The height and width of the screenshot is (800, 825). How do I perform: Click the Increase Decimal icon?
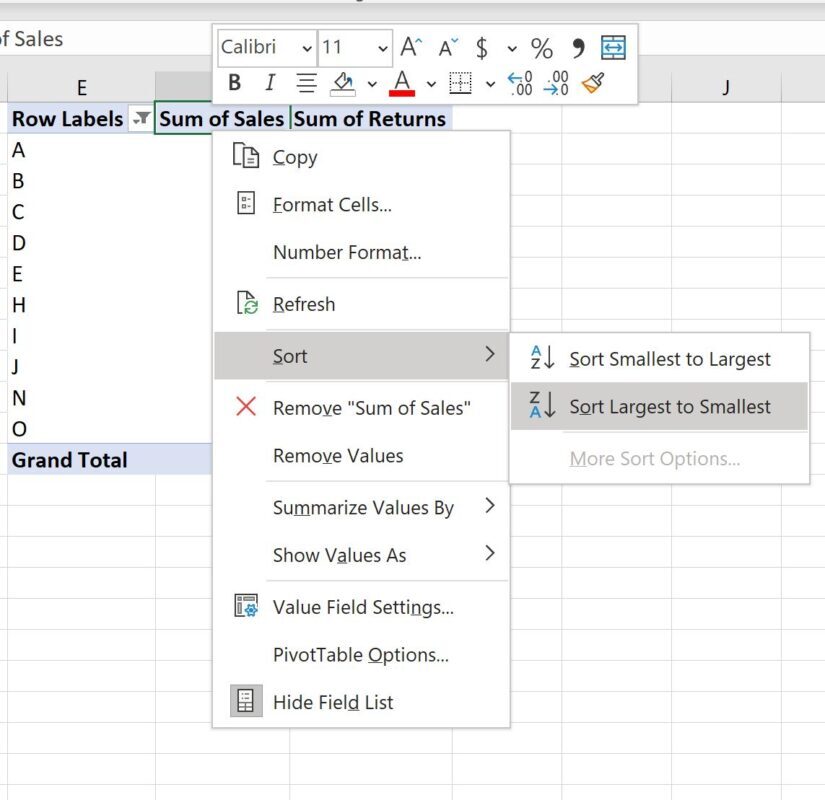click(520, 83)
